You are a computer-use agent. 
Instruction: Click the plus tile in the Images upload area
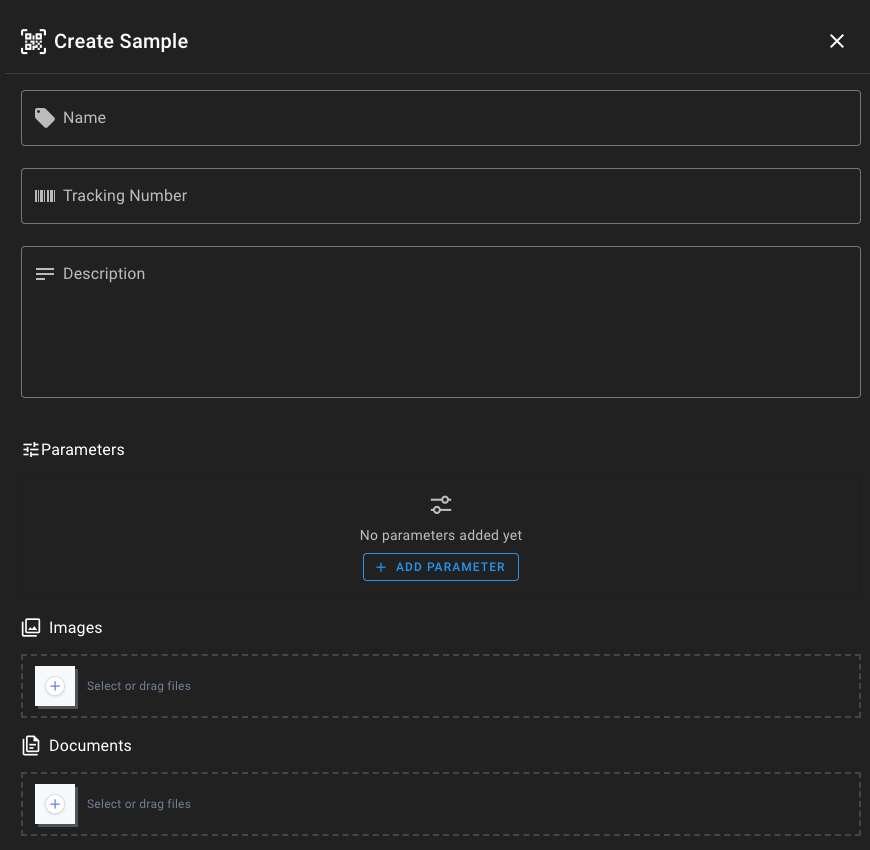point(55,686)
